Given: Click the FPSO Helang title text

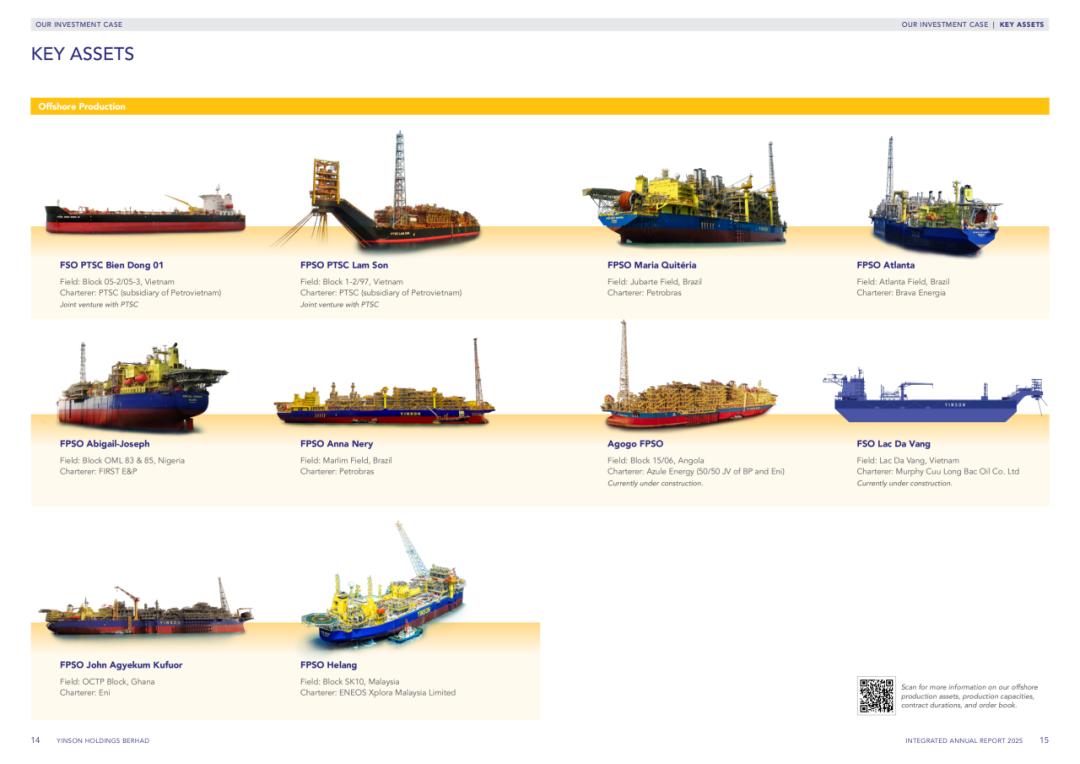Looking at the screenshot, I should 328,664.
